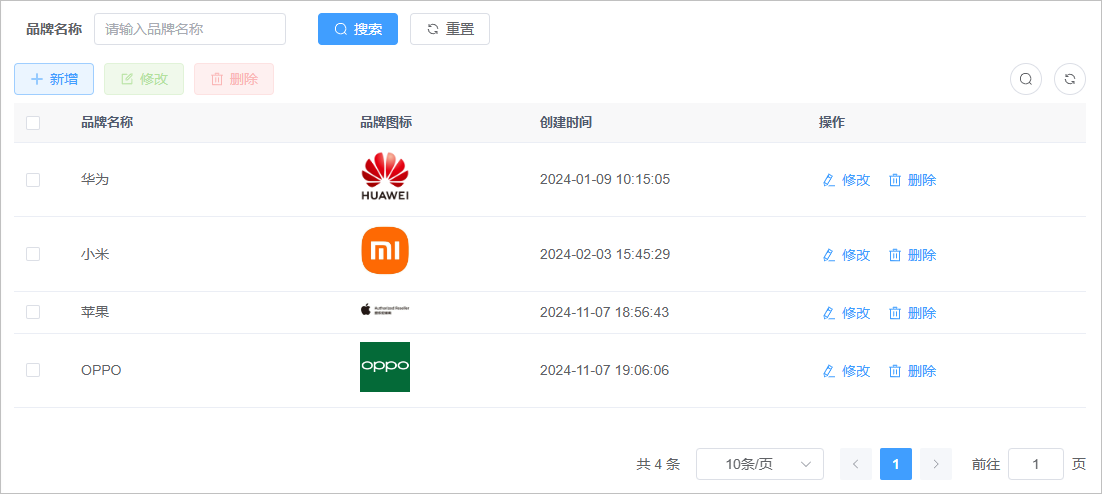Click the 华为 brand name cell
The image size is (1102, 494).
[95, 180]
